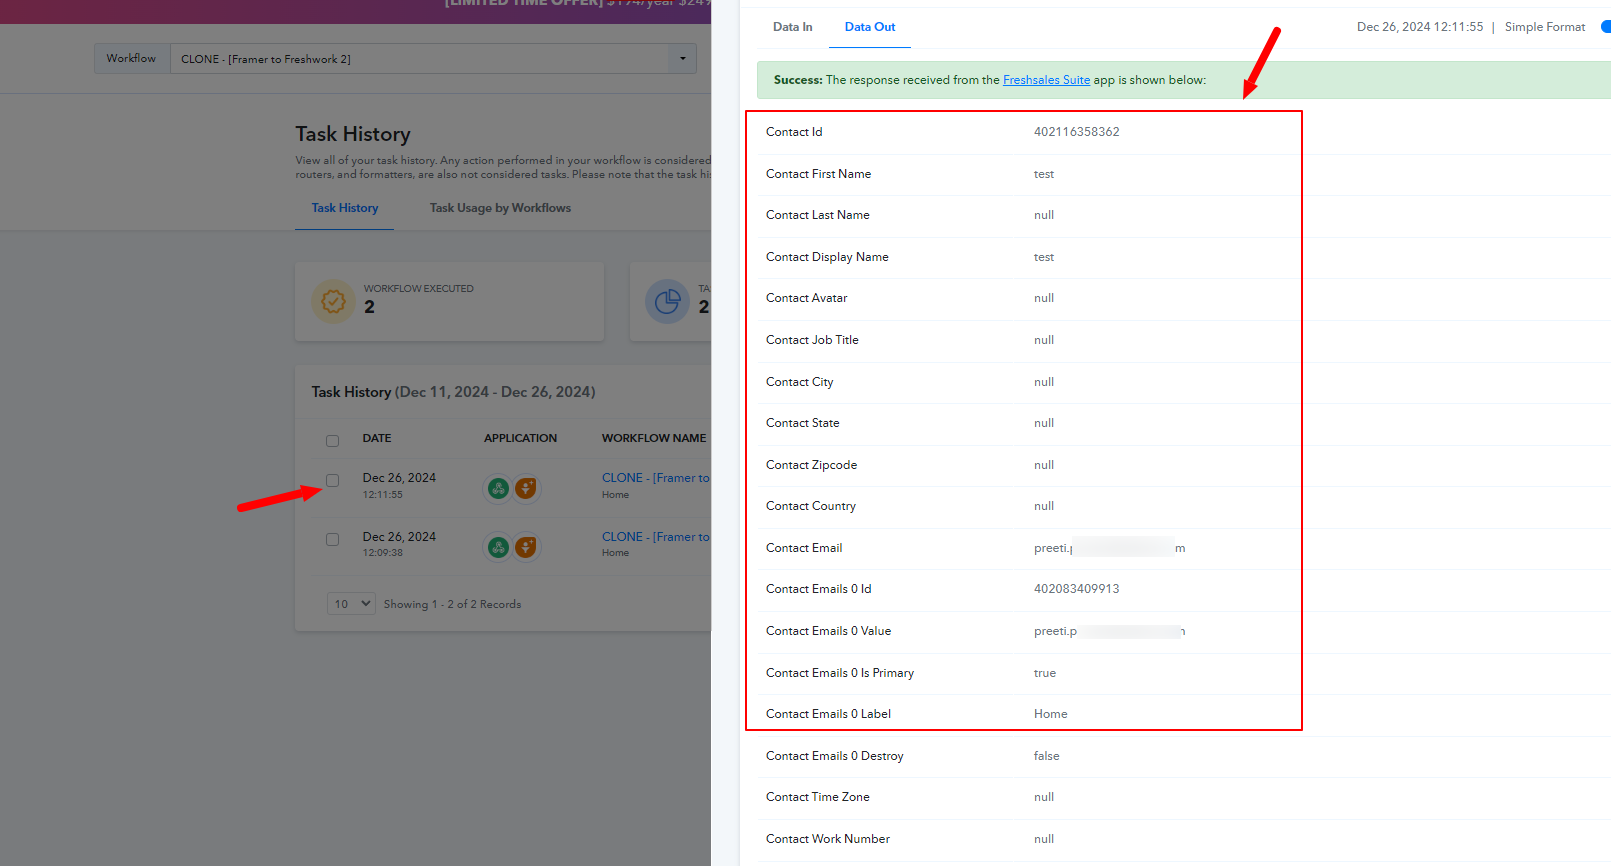Click the green app icon in the 12:11:55 row
Viewport: 1611px width, 866px height.
pos(498,488)
